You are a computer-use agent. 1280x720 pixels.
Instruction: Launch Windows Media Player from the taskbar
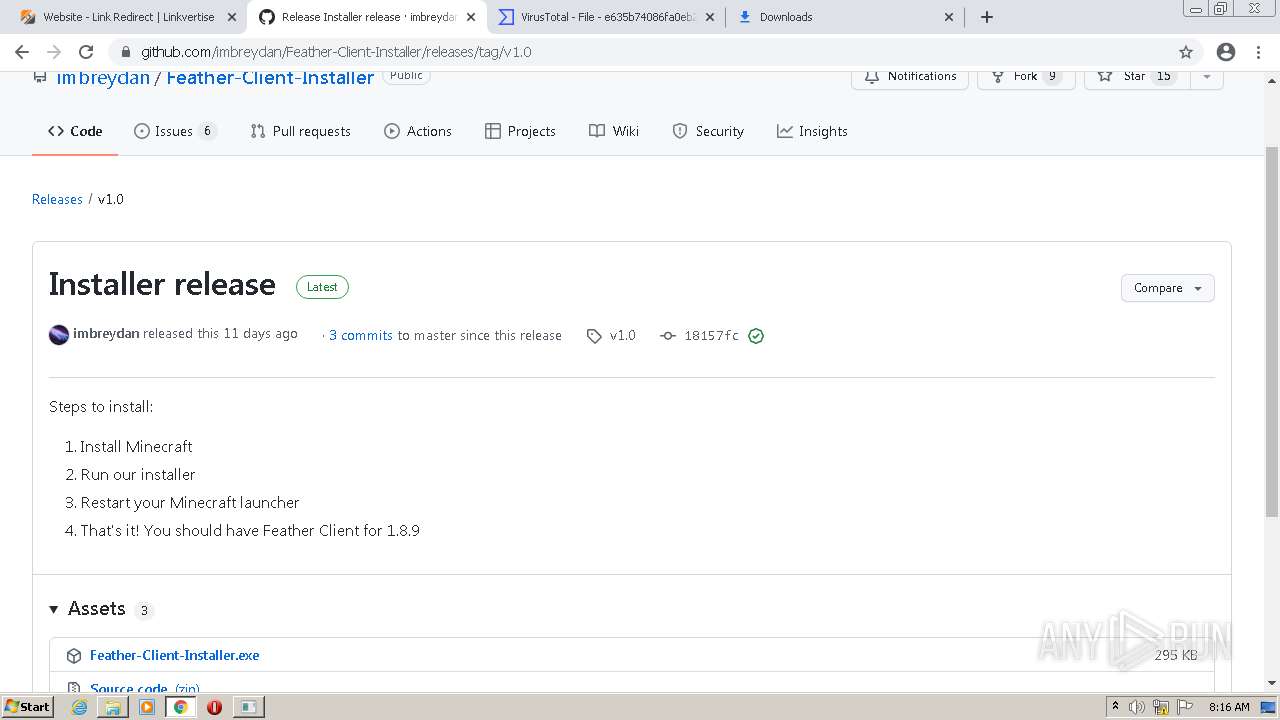coord(147,707)
